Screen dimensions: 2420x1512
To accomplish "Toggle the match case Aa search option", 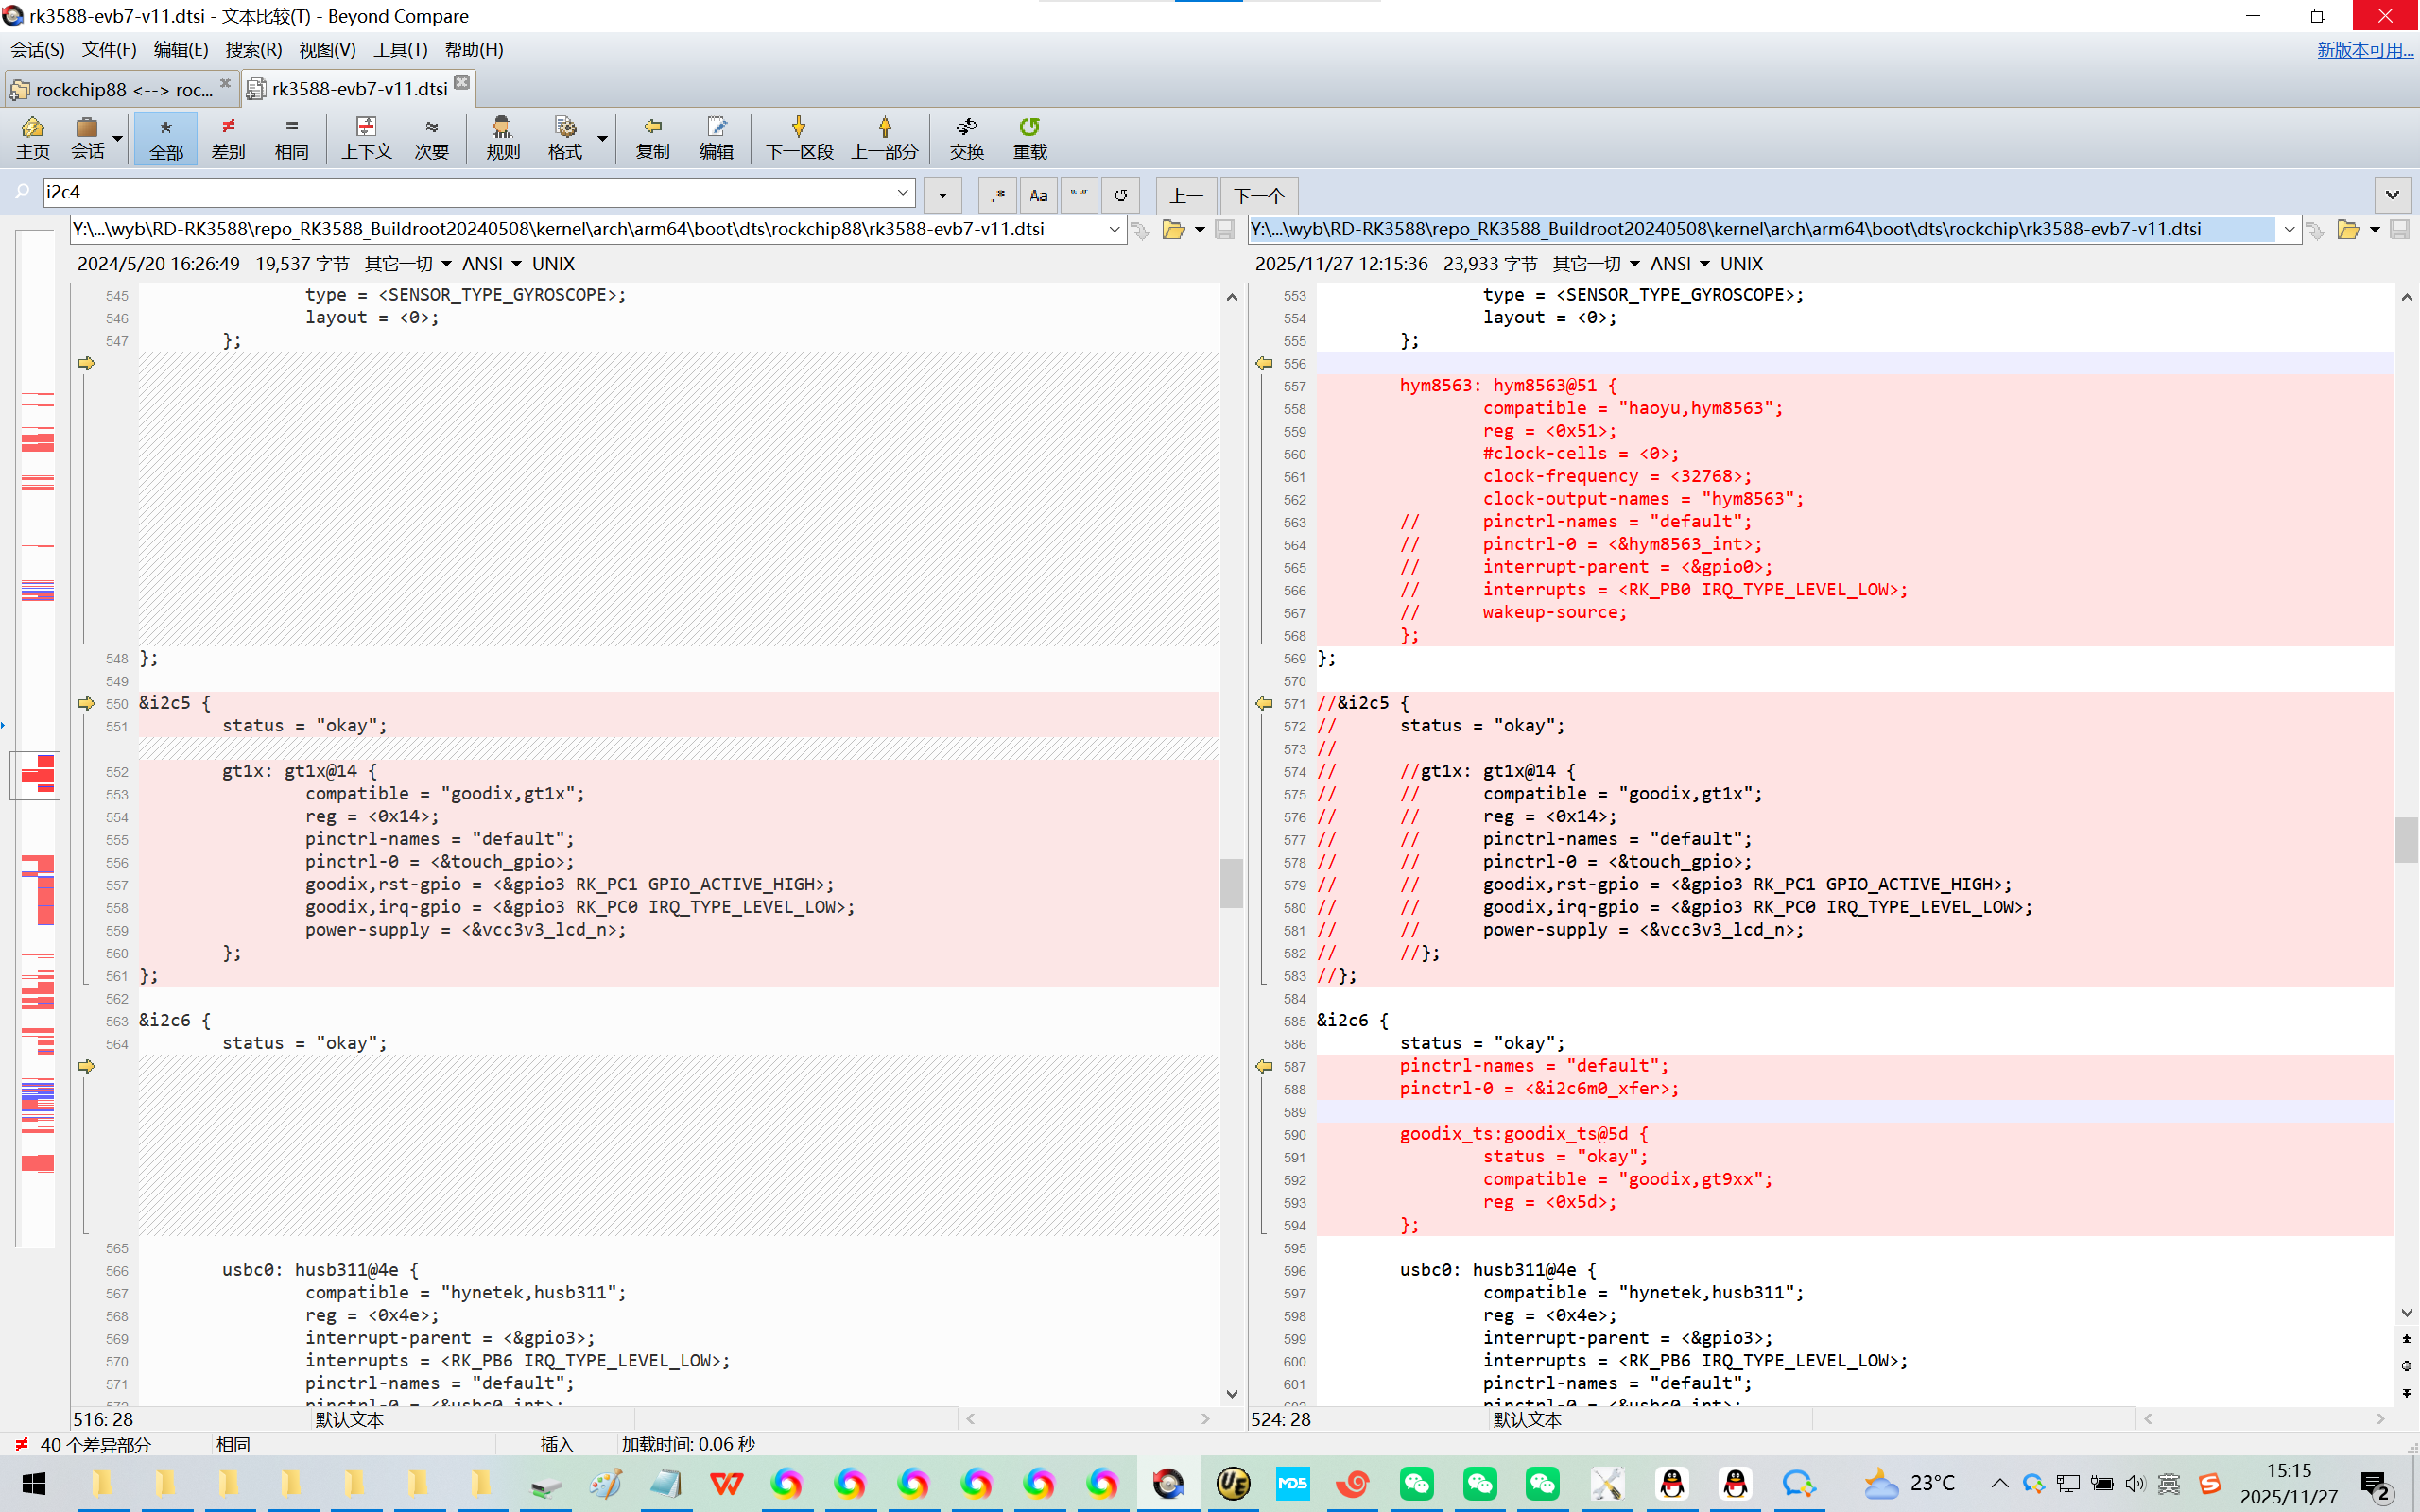I will point(1038,195).
